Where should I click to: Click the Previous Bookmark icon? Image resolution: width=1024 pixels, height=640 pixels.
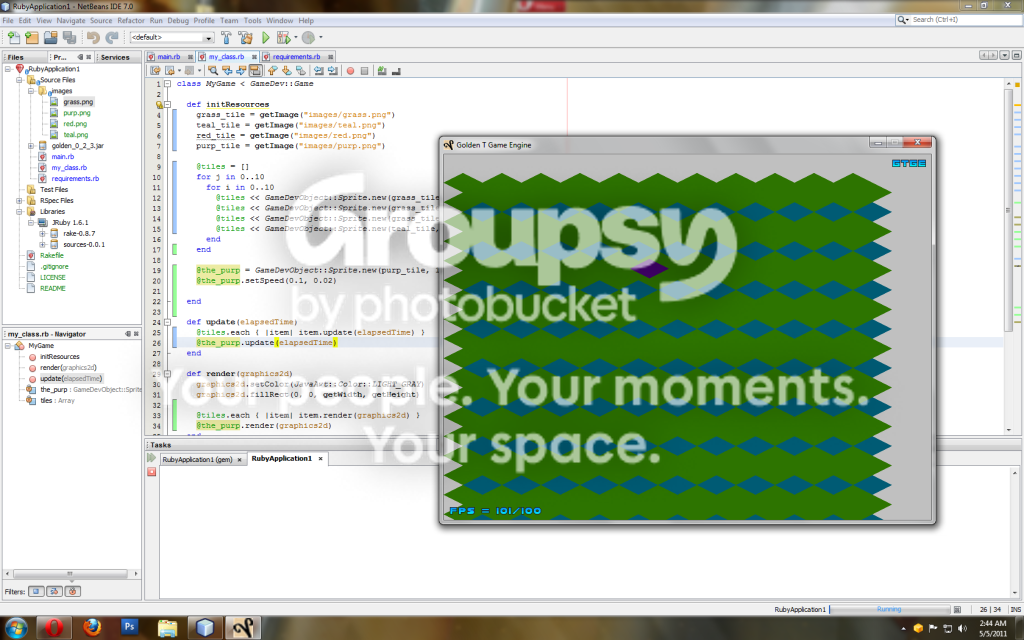pyautogui.click(x=272, y=71)
